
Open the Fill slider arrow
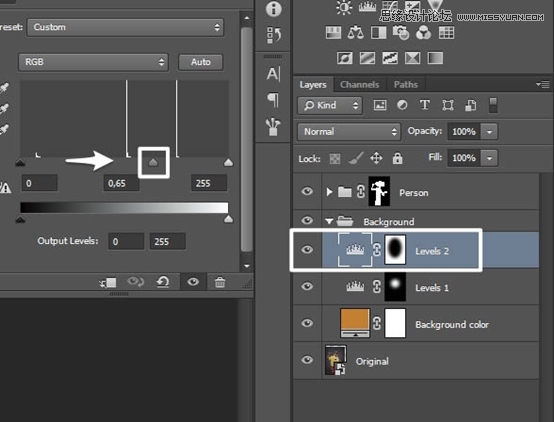pos(489,158)
